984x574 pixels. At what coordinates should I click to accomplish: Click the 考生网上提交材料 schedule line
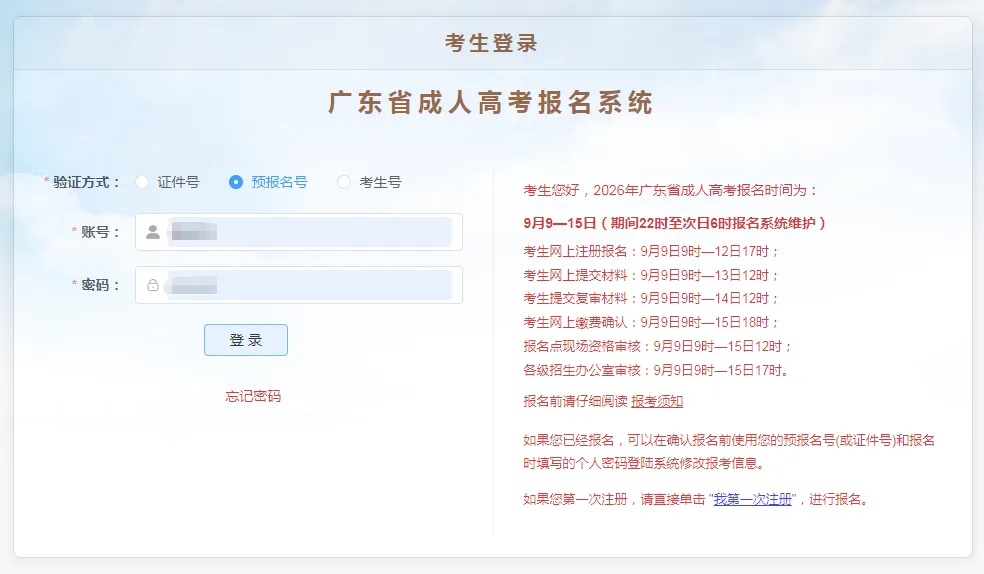point(651,275)
